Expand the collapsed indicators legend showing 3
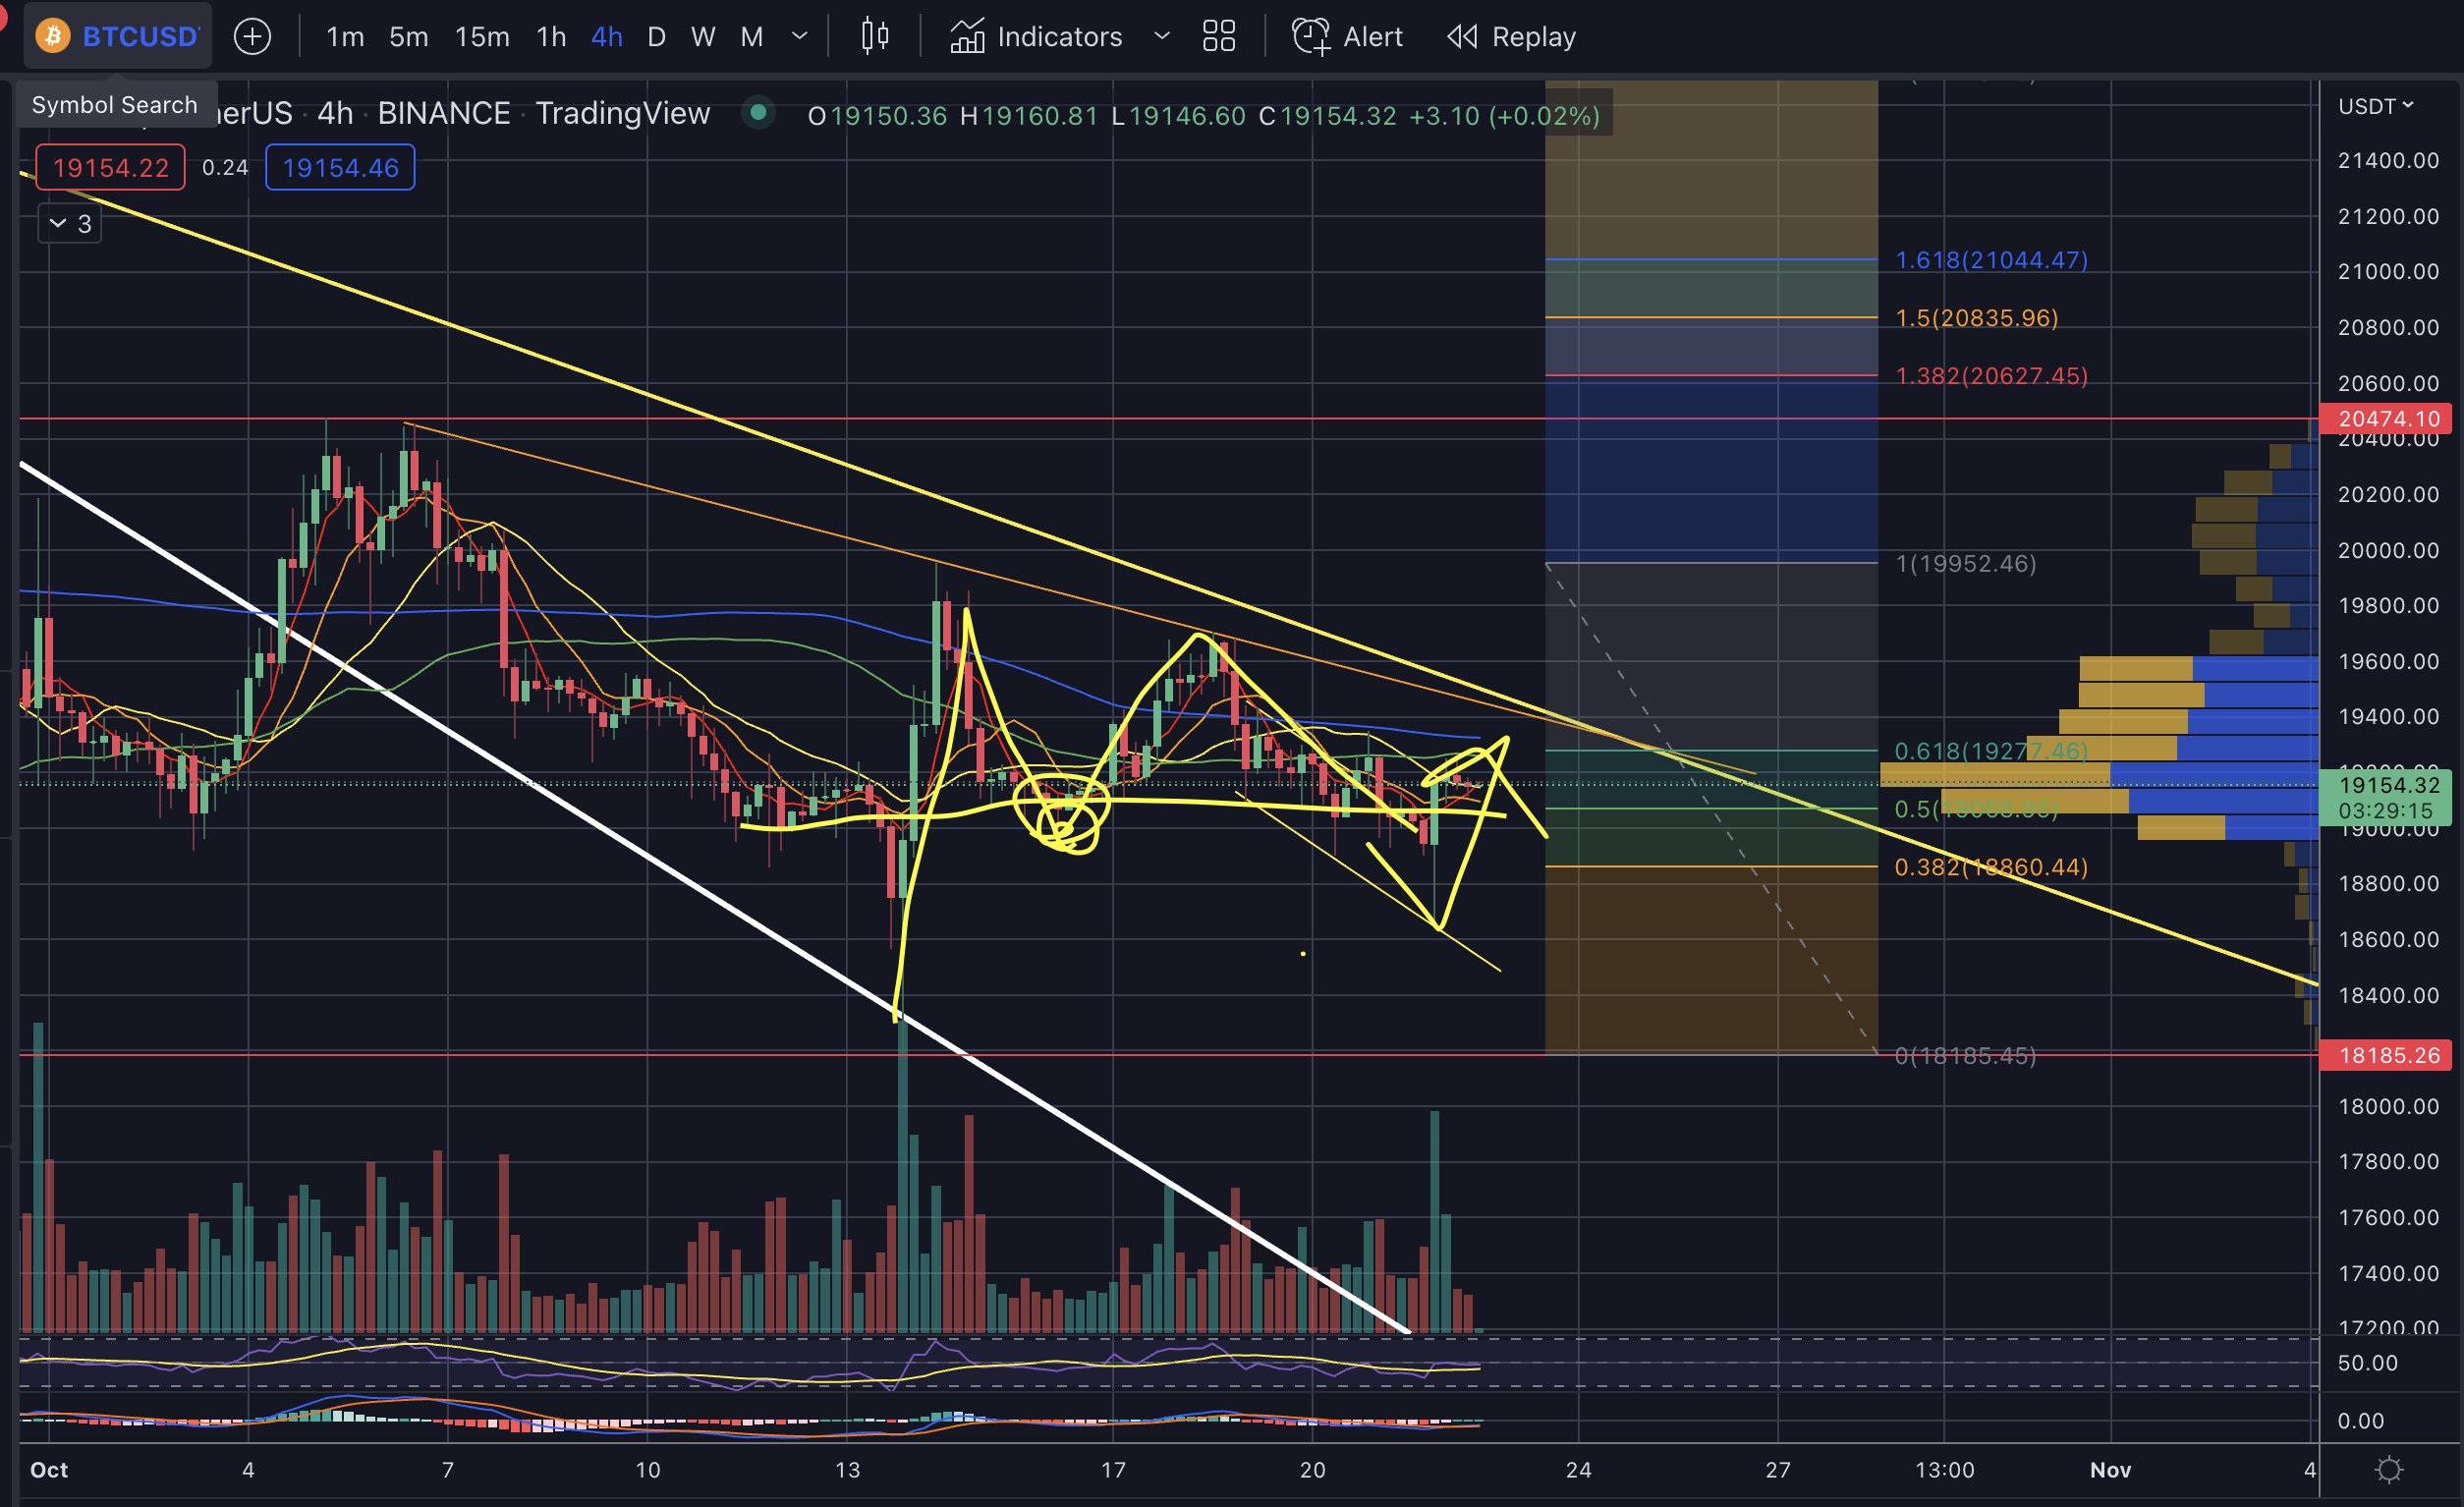Screen dimensions: 2464x1507 71,223
